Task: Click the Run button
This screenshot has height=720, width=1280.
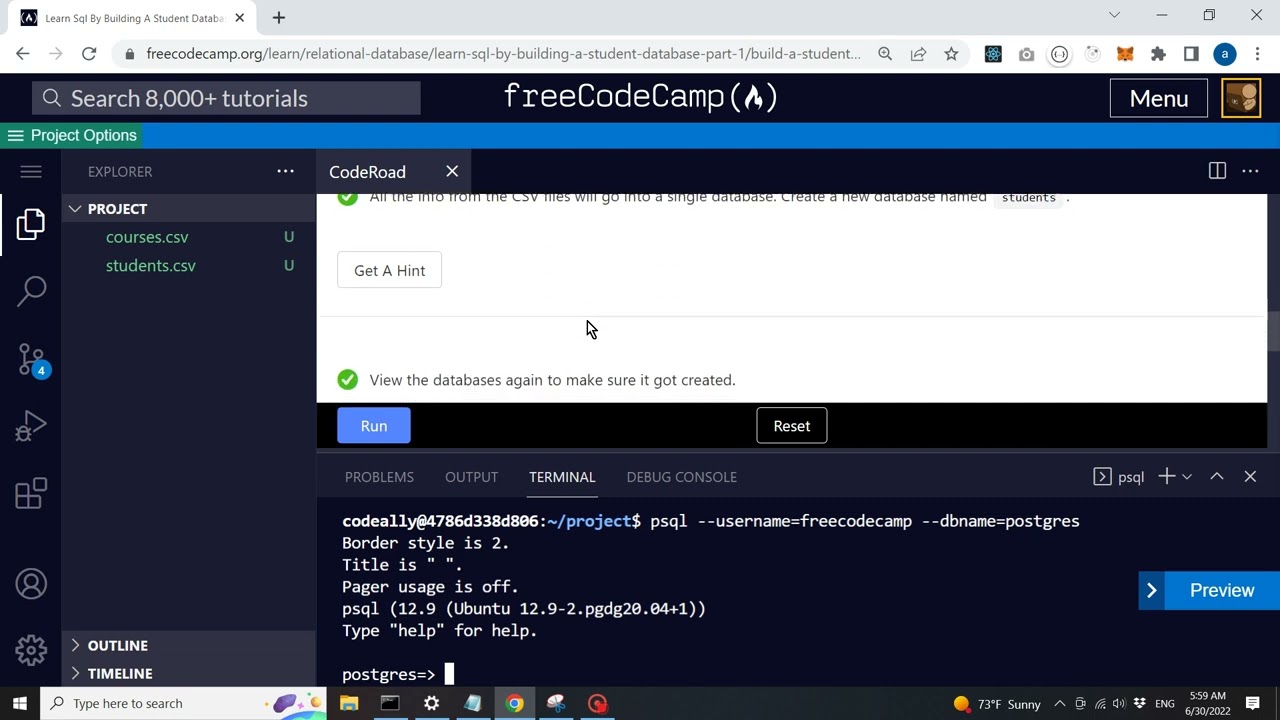Action: coord(374,426)
